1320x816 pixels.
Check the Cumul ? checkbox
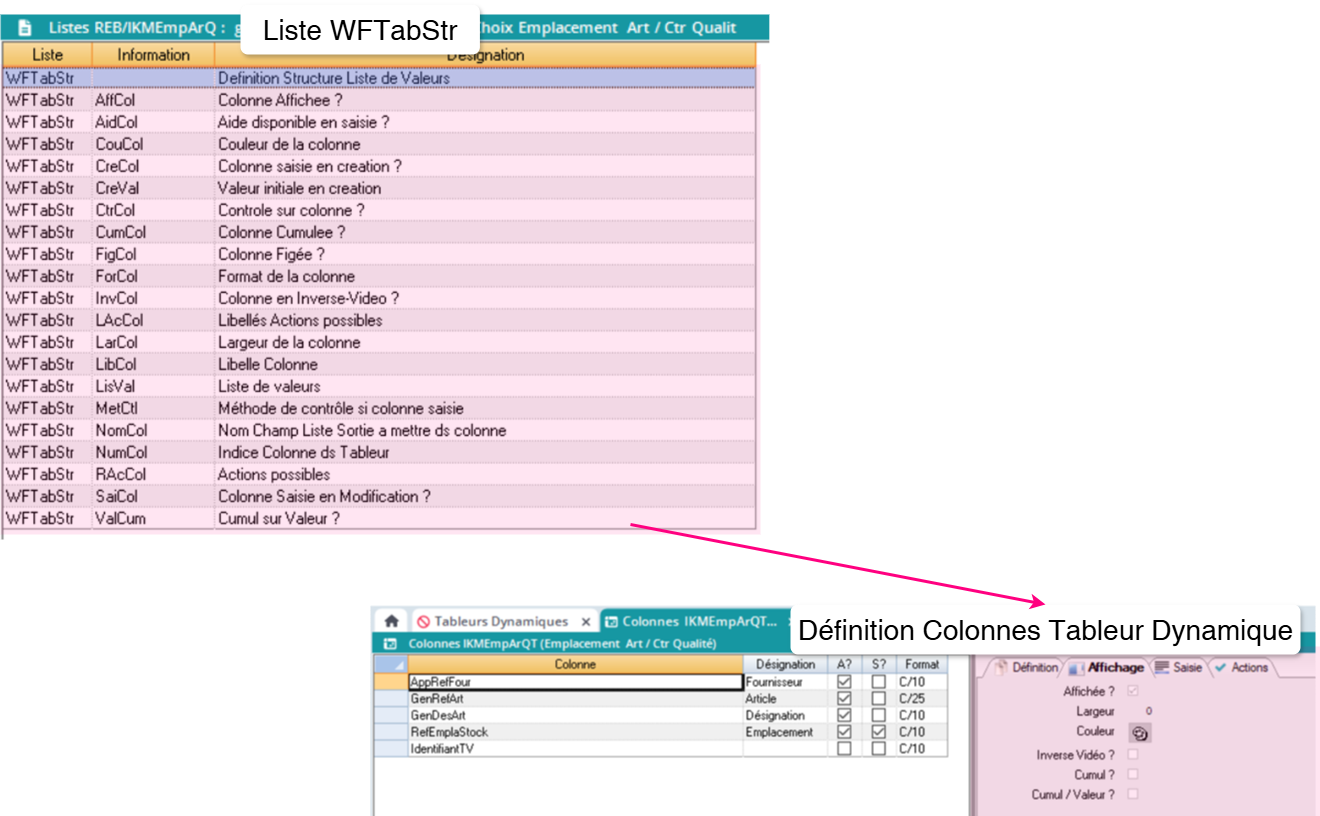pyautogui.click(x=1134, y=774)
